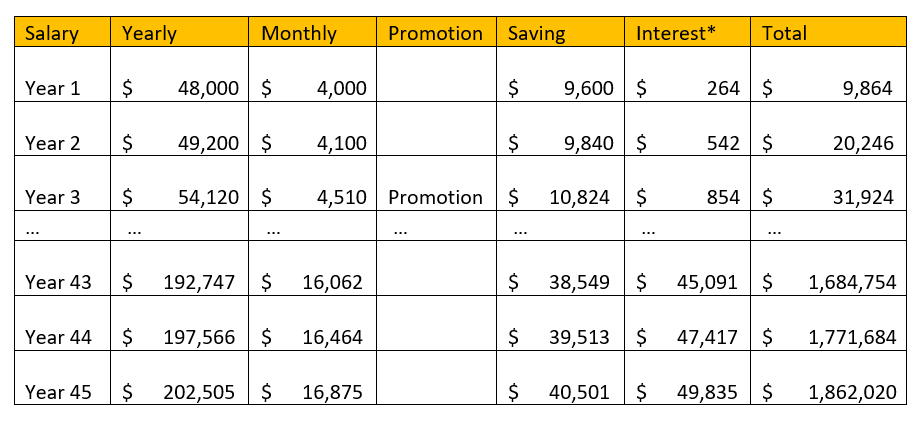This screenshot has width=924, height=424.
Task: Select the Salary header cell
Action: pyautogui.click(x=62, y=32)
